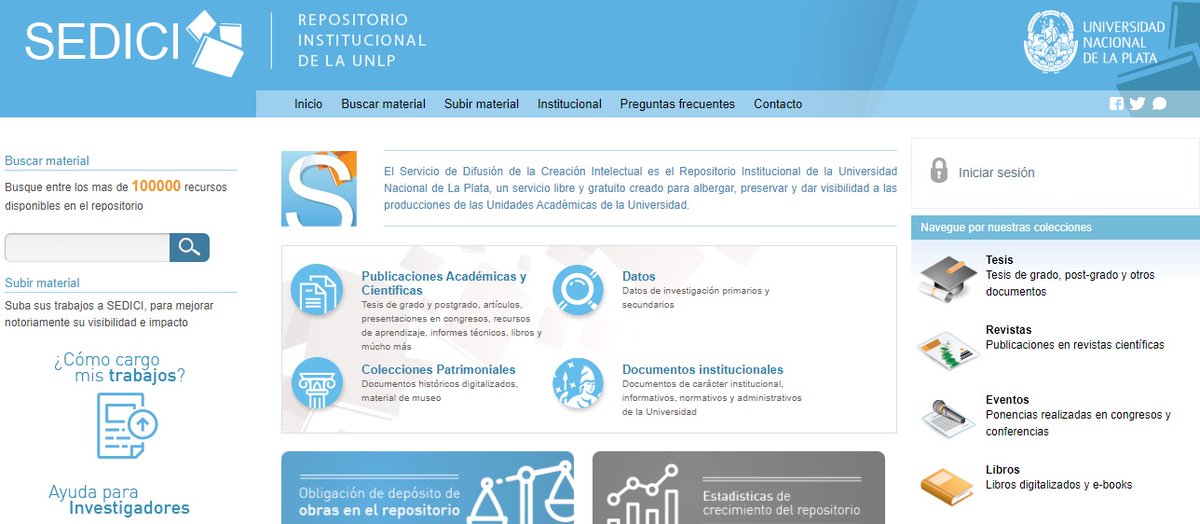Open Publicaciones Académicas y Científicas link
Image resolution: width=1200 pixels, height=524 pixels.
pos(444,283)
